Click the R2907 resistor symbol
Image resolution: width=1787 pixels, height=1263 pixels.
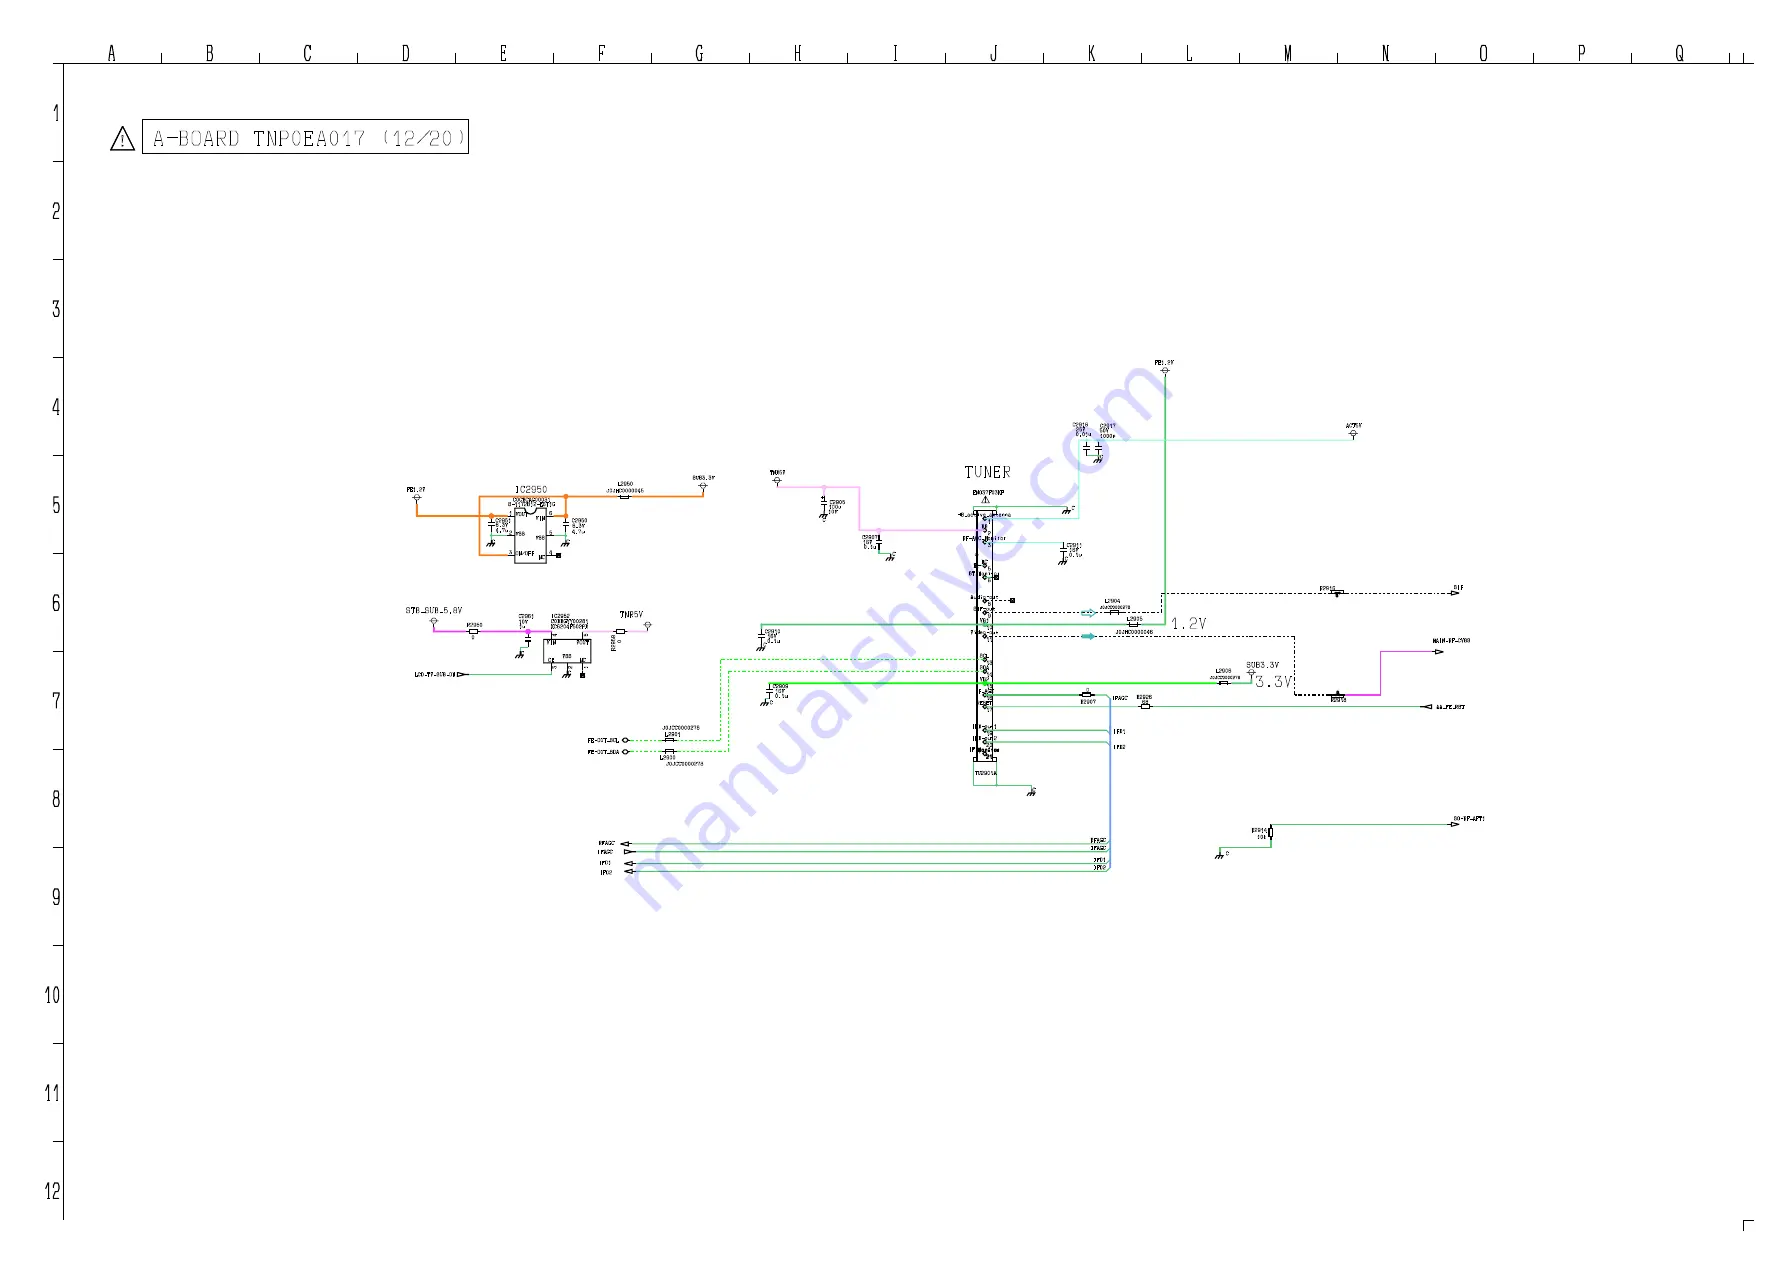[1087, 694]
